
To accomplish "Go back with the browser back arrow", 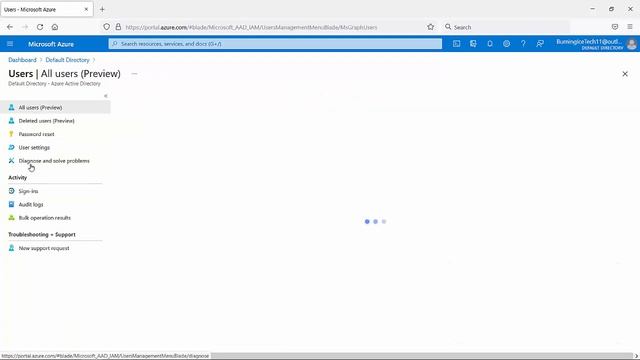I will 10,27.
